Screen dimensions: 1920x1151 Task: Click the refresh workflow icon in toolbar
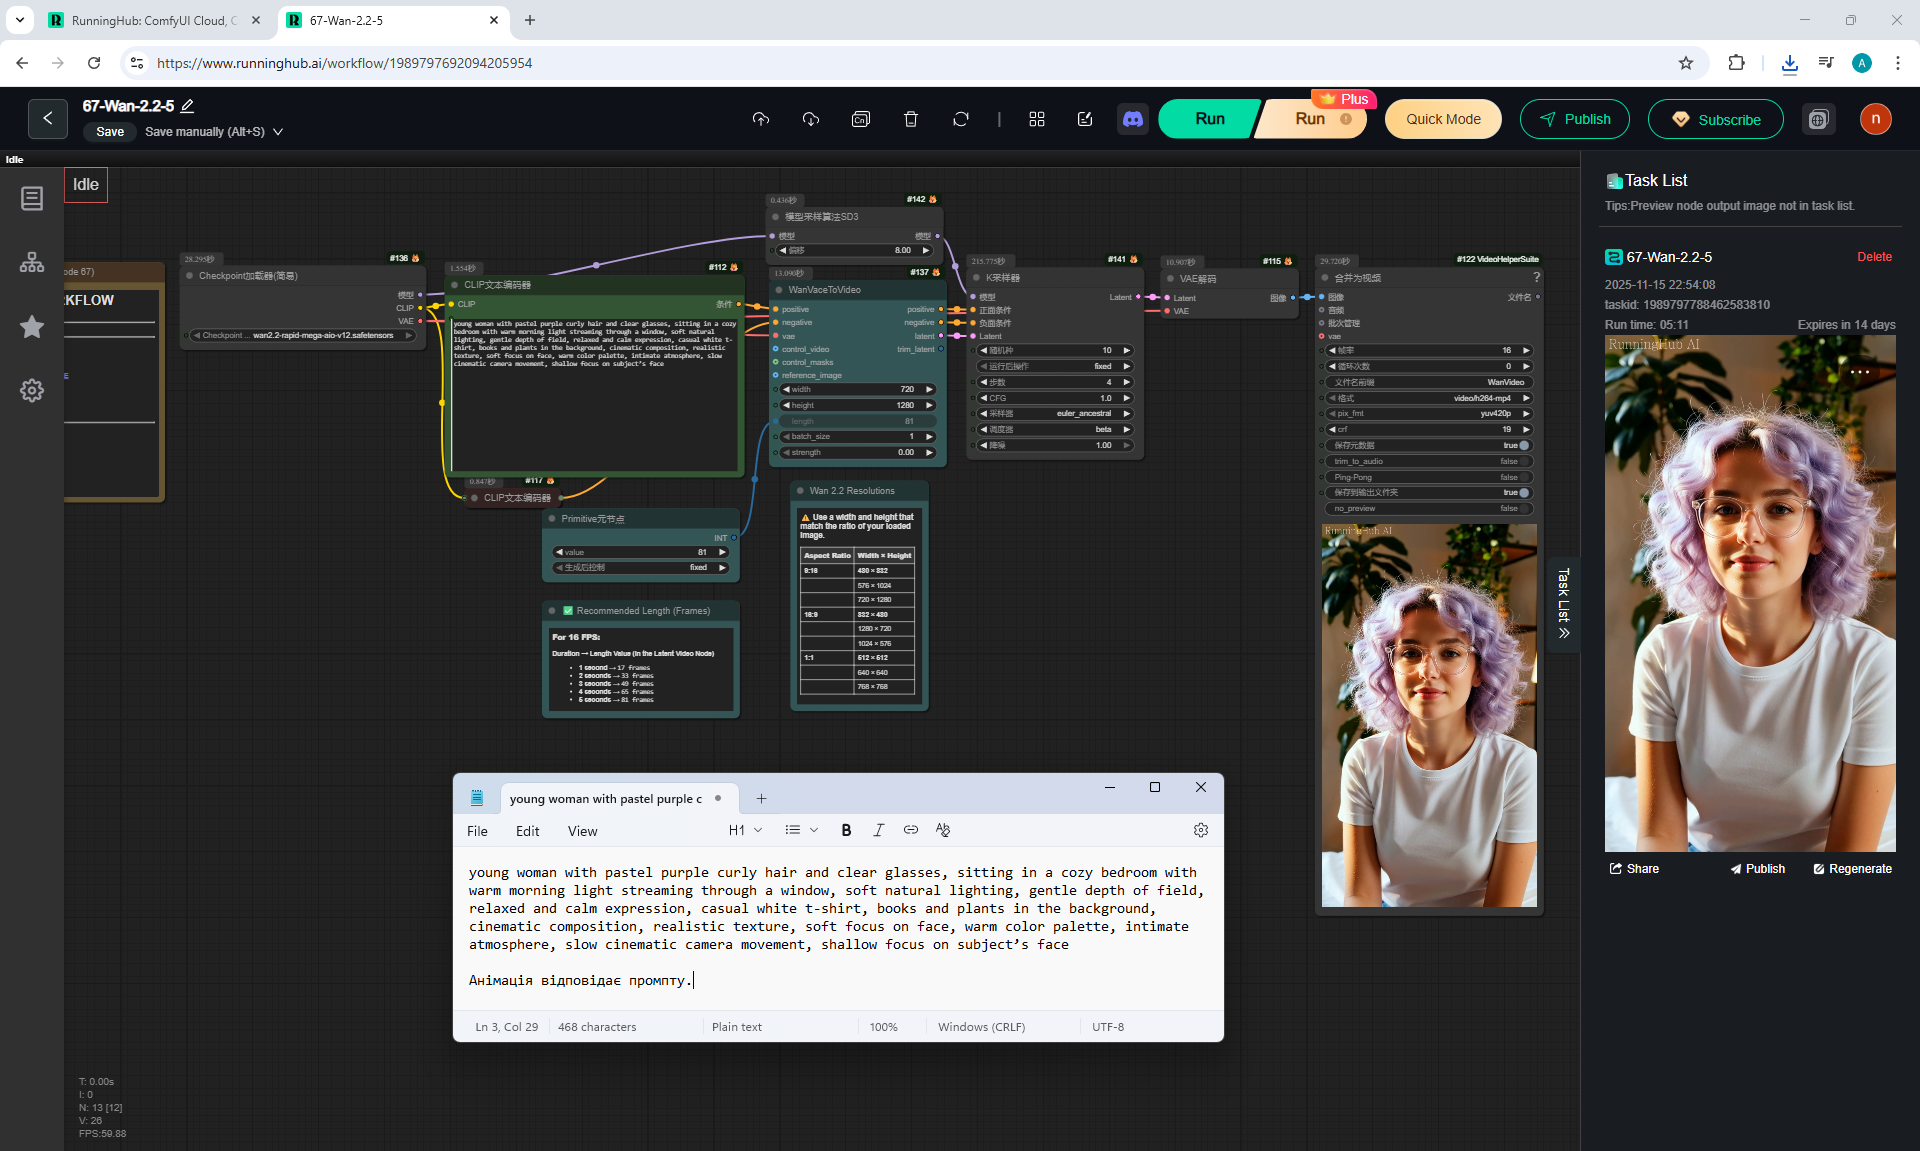(x=960, y=119)
